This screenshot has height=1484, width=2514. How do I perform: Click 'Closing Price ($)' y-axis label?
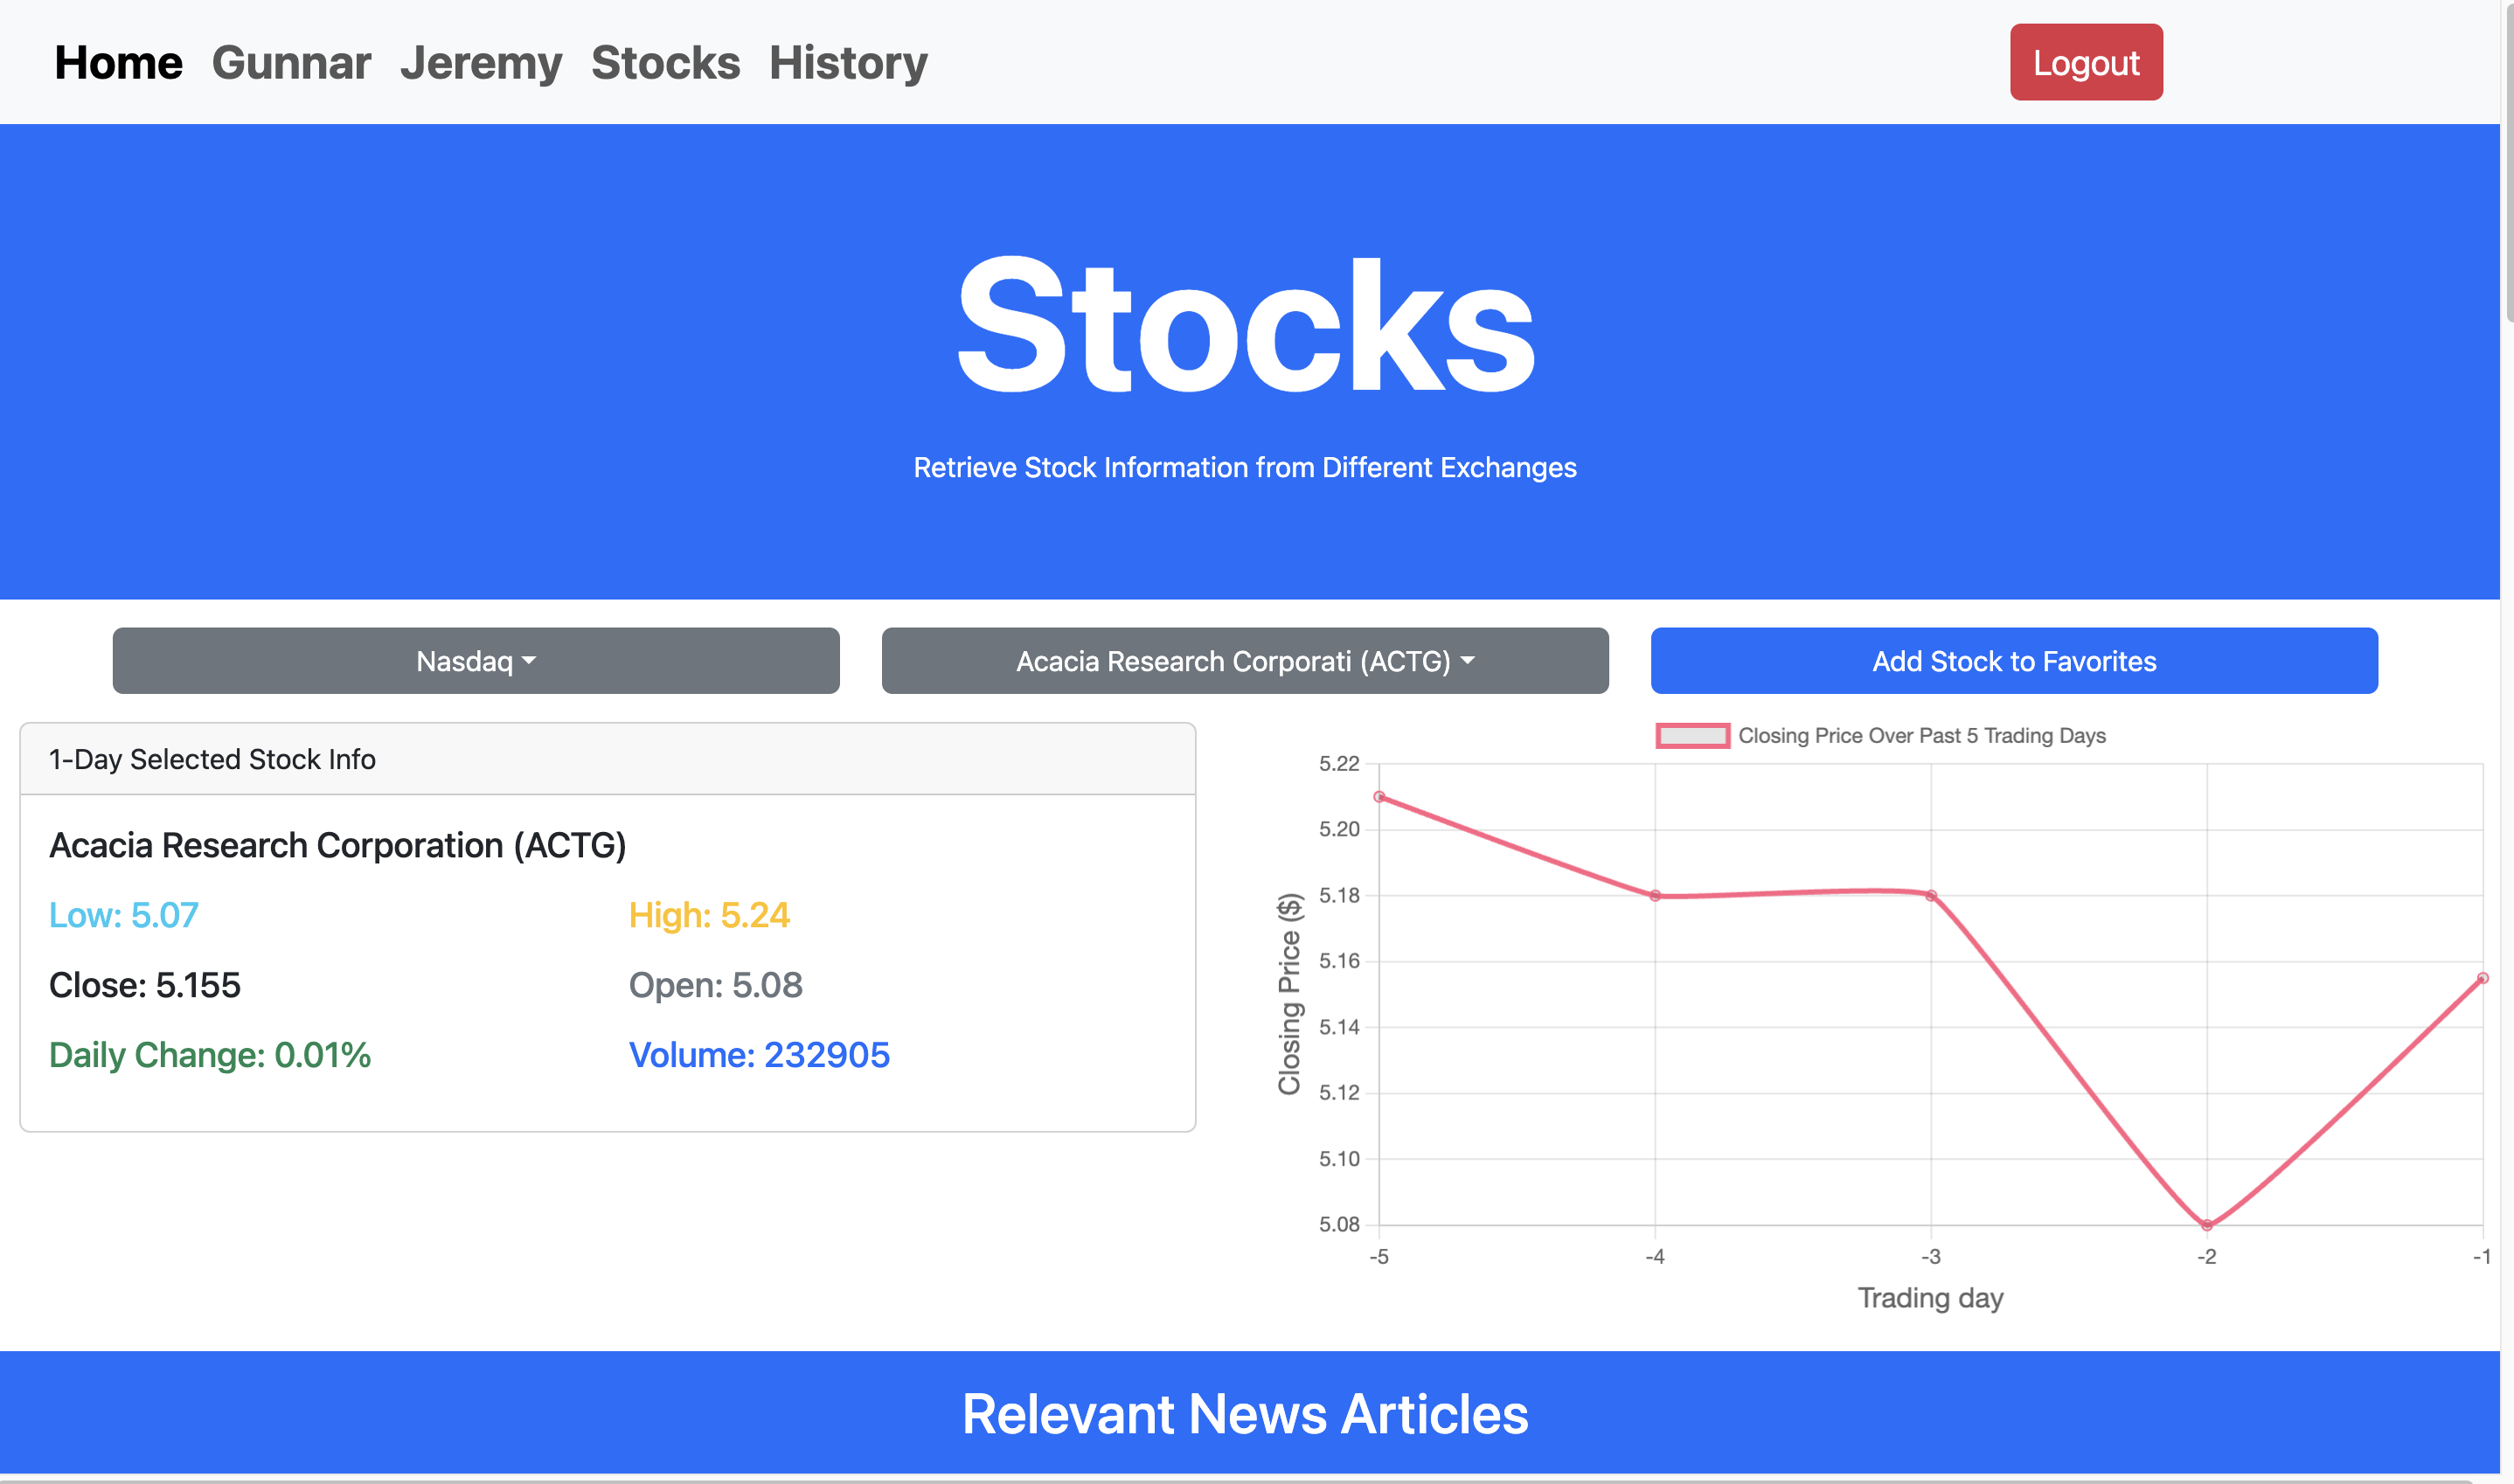1289,994
